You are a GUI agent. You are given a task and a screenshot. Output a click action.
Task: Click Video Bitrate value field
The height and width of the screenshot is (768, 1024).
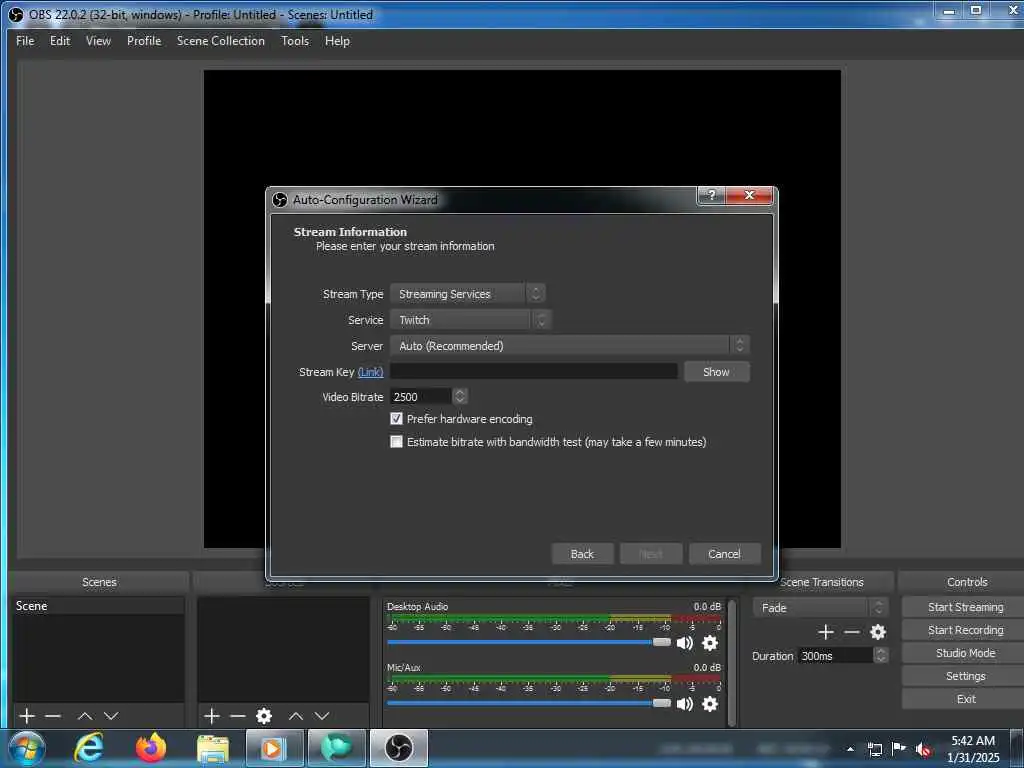421,396
